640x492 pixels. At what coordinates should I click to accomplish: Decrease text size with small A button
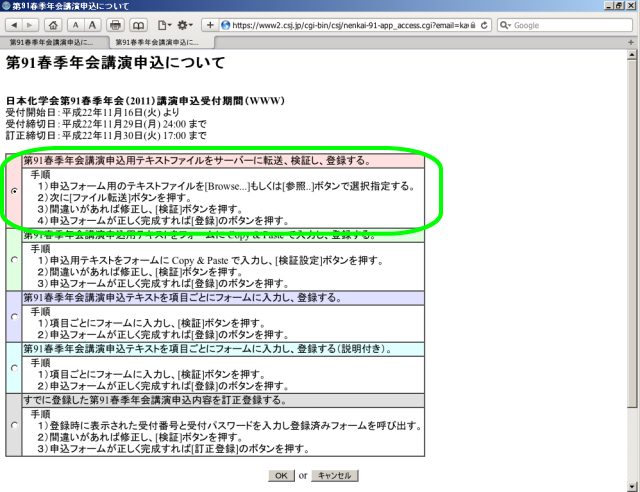tap(75, 25)
